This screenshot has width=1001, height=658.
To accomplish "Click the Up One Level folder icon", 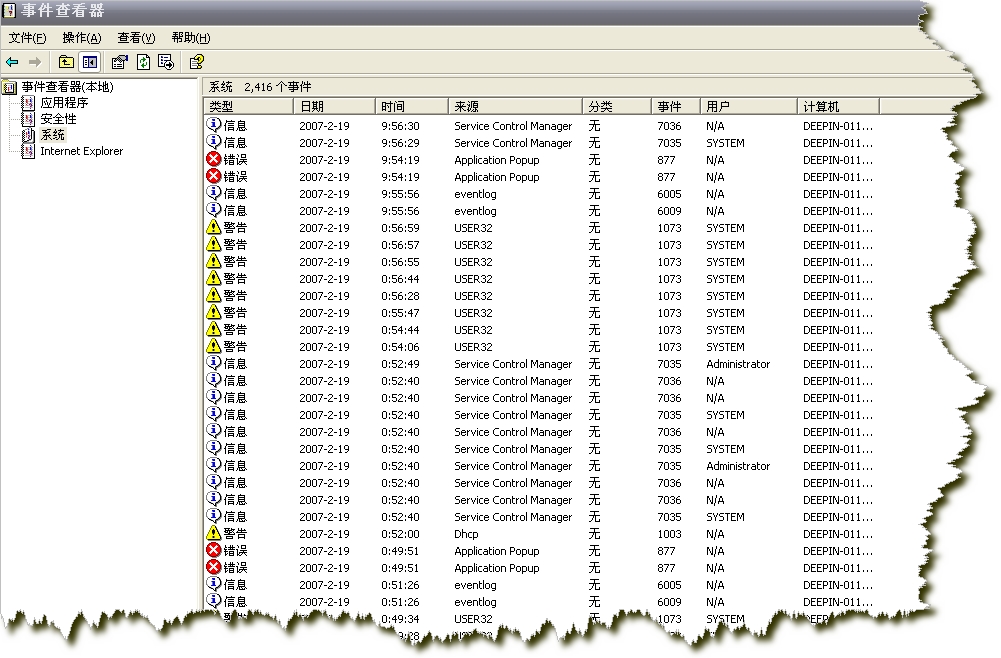I will (66, 62).
